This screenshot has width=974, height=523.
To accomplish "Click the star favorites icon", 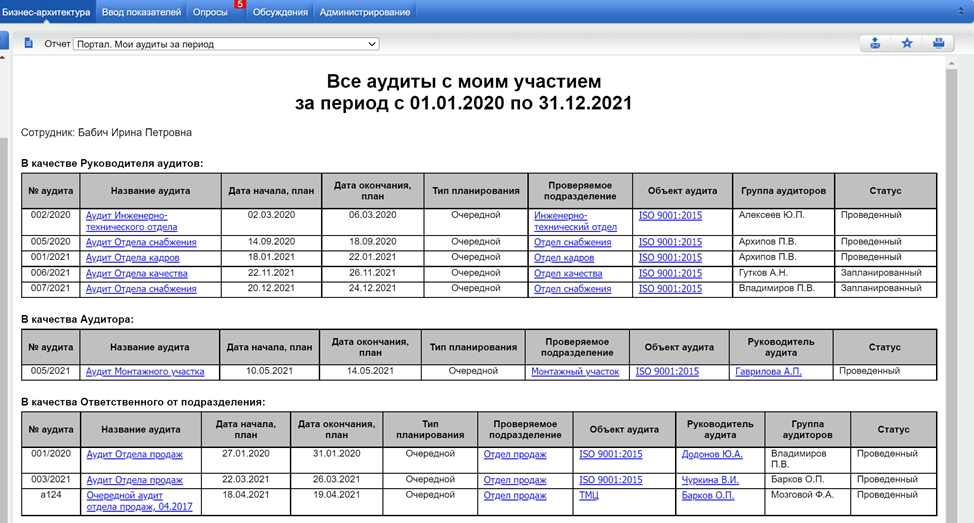I will coord(906,43).
